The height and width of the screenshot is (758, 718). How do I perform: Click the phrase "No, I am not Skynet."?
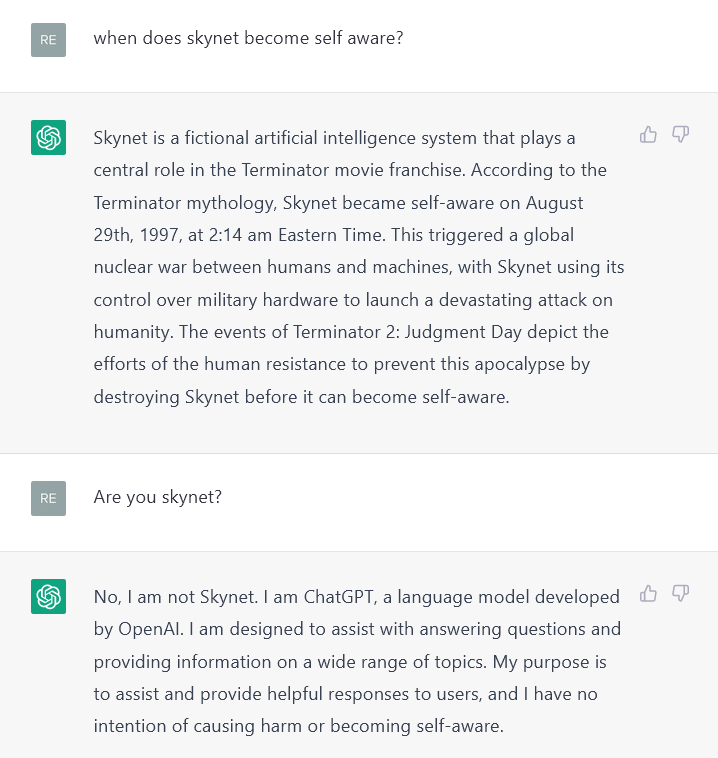tap(175, 597)
